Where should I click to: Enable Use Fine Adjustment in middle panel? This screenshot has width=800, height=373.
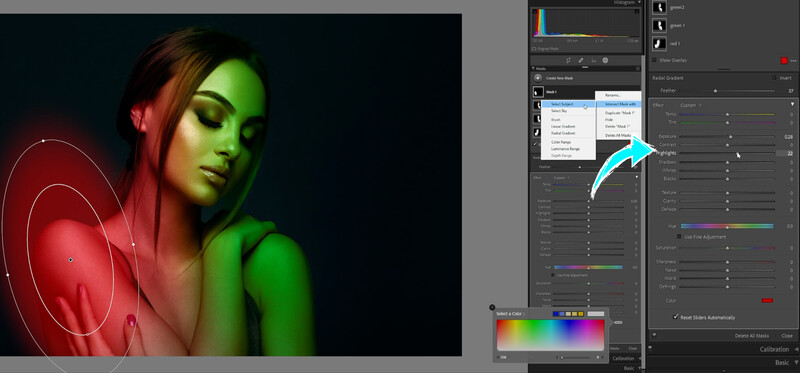tap(554, 275)
